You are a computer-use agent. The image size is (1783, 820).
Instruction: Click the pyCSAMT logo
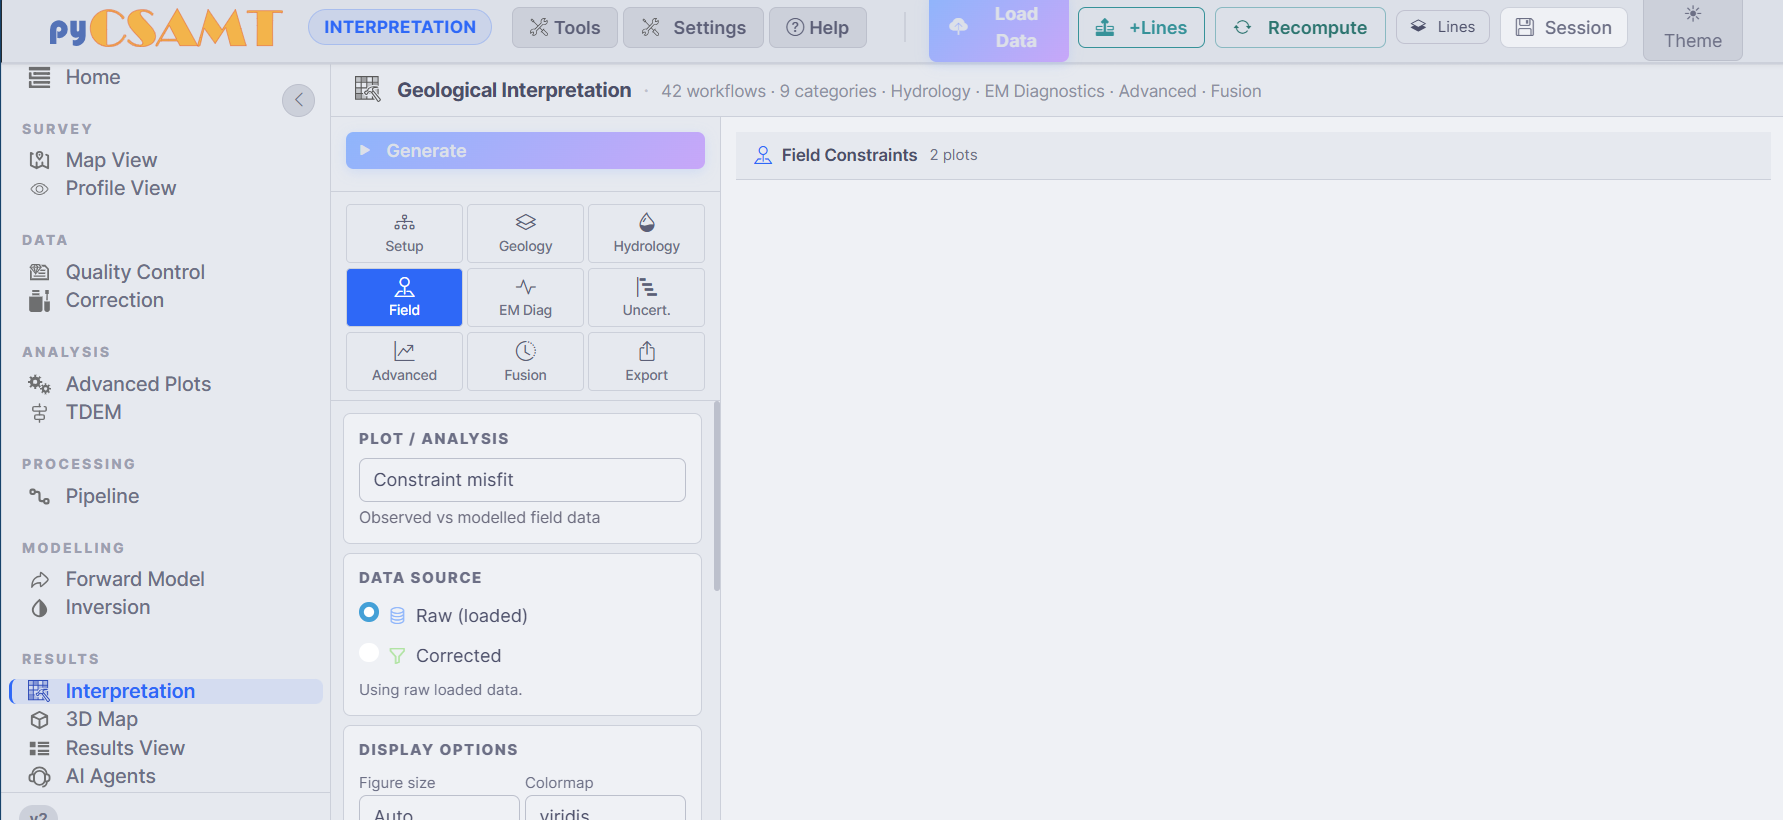click(166, 28)
